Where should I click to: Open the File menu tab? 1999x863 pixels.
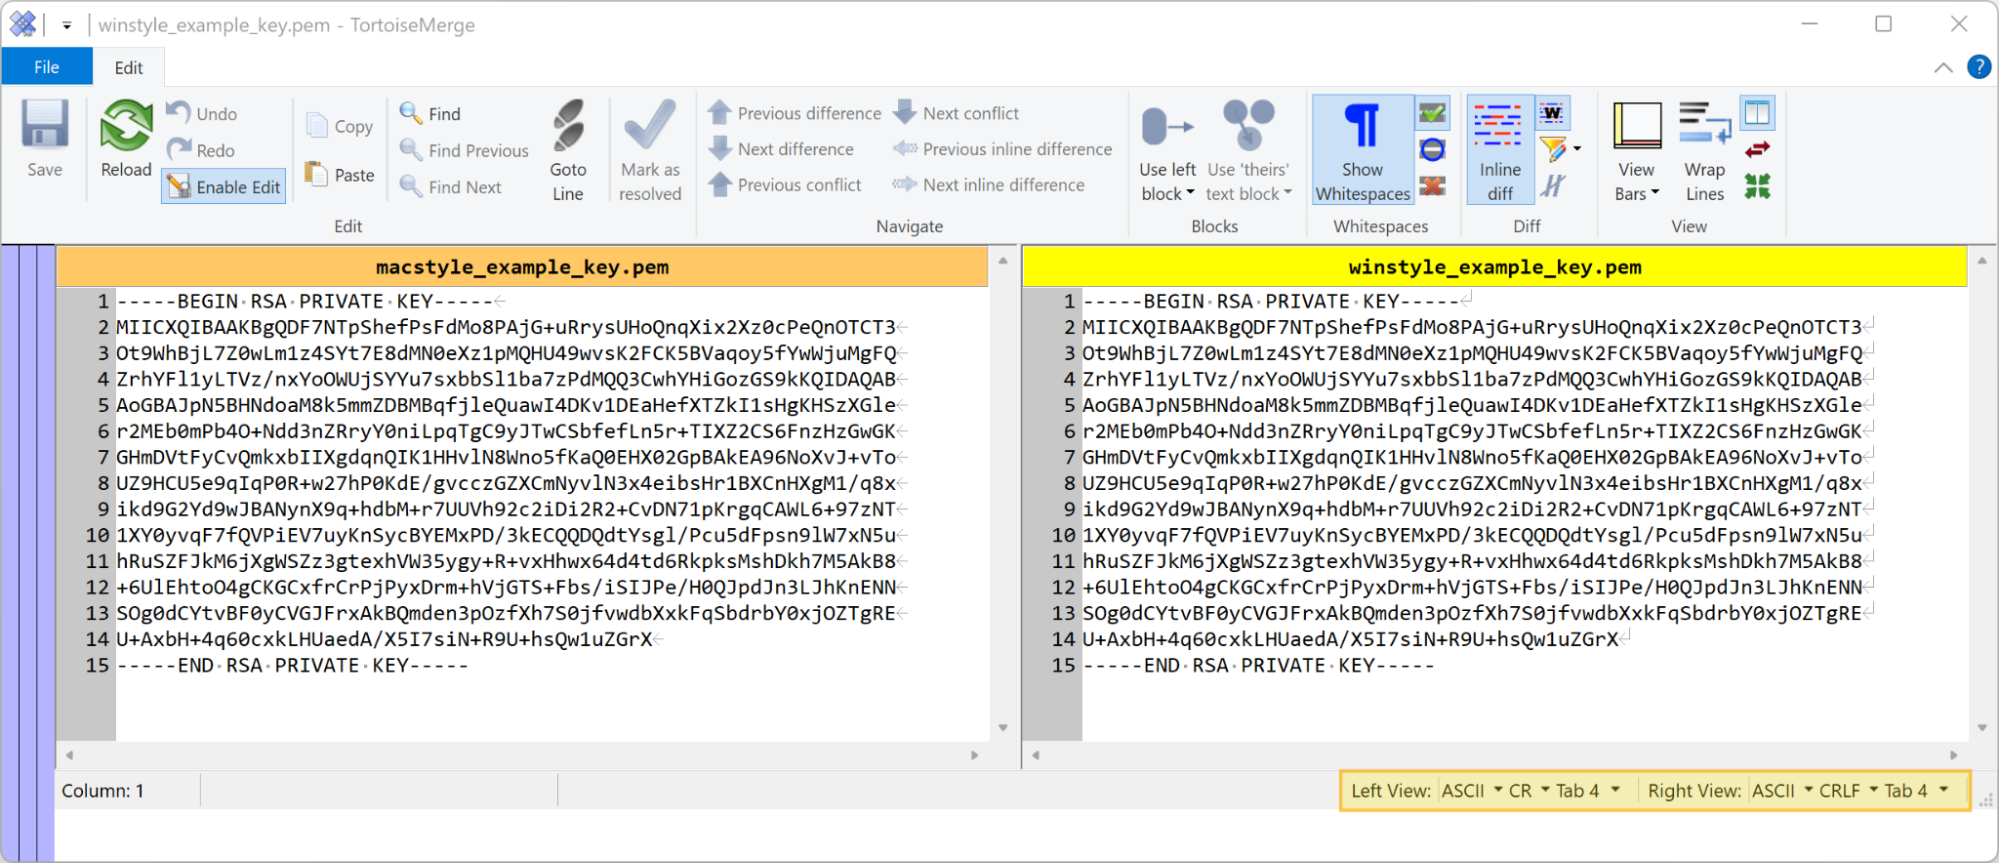click(x=47, y=67)
